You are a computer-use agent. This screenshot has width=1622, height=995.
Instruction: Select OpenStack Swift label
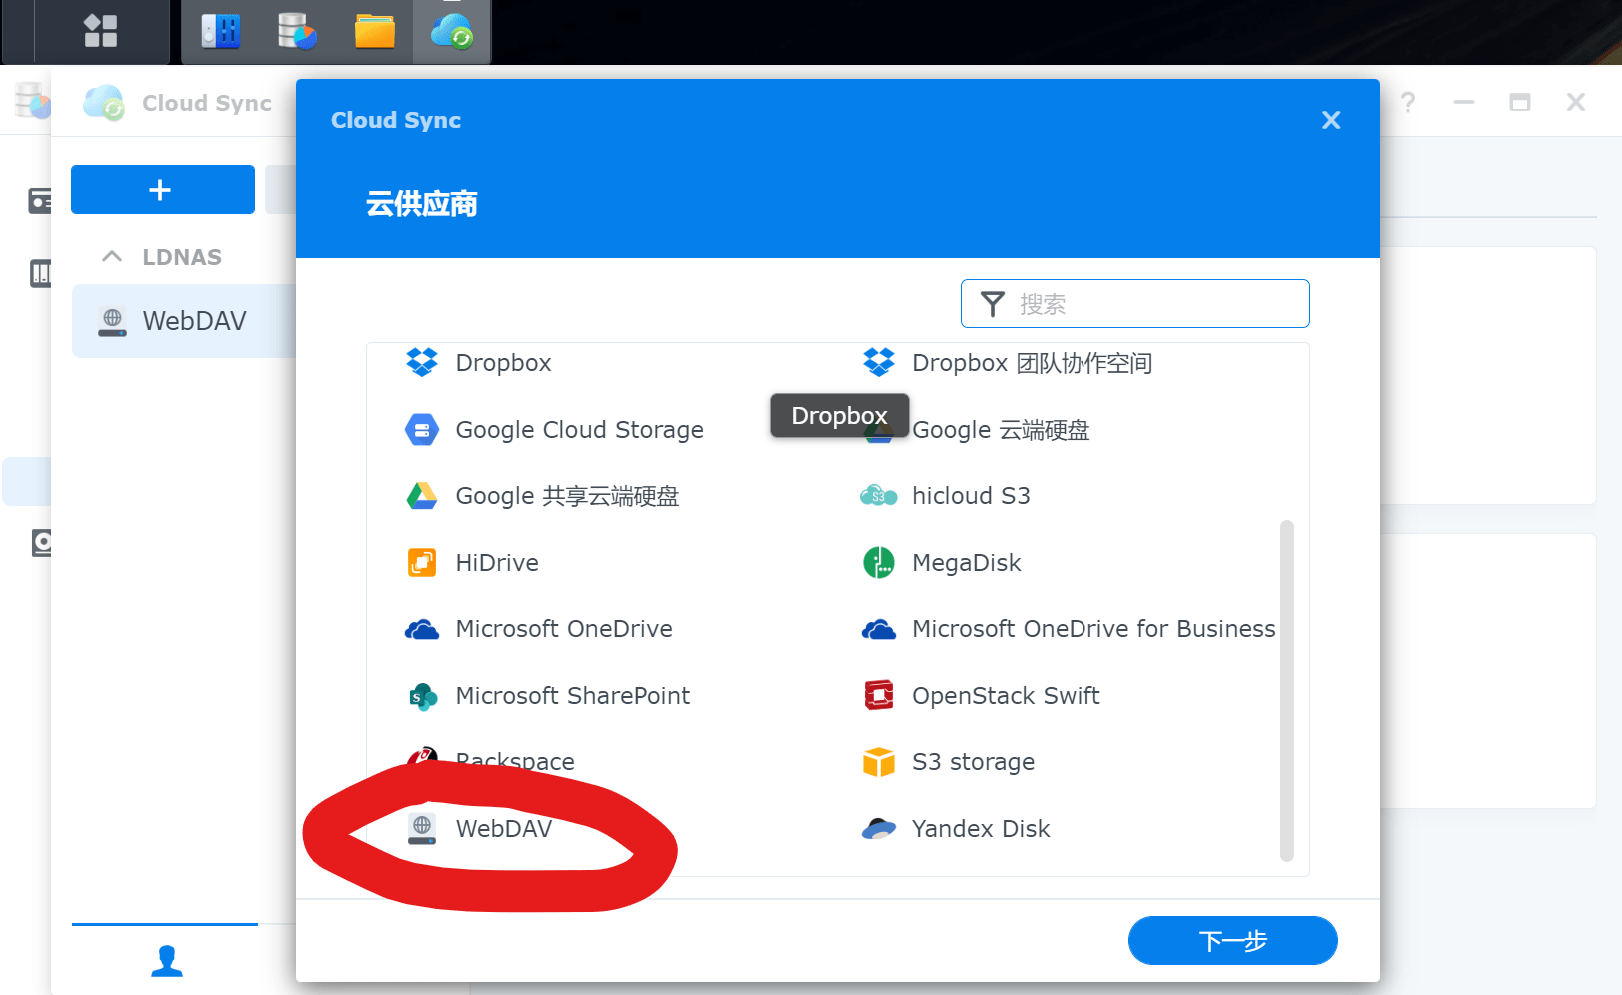point(1006,696)
